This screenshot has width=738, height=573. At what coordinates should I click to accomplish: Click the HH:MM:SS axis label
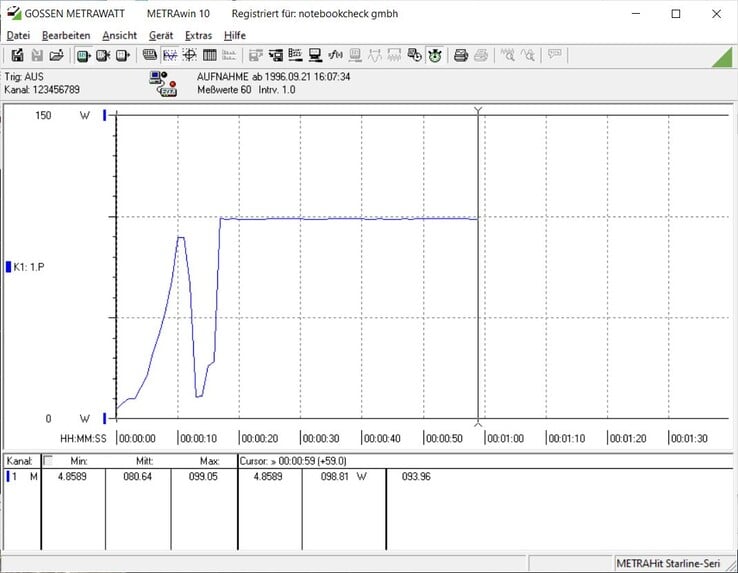(x=83, y=438)
